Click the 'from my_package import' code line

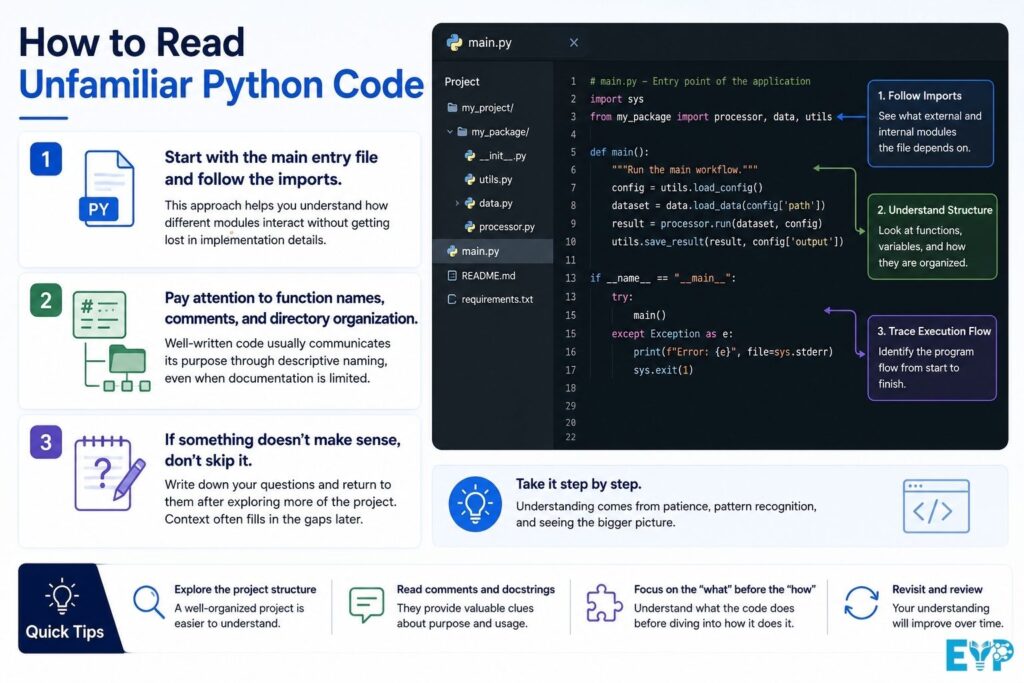point(711,117)
